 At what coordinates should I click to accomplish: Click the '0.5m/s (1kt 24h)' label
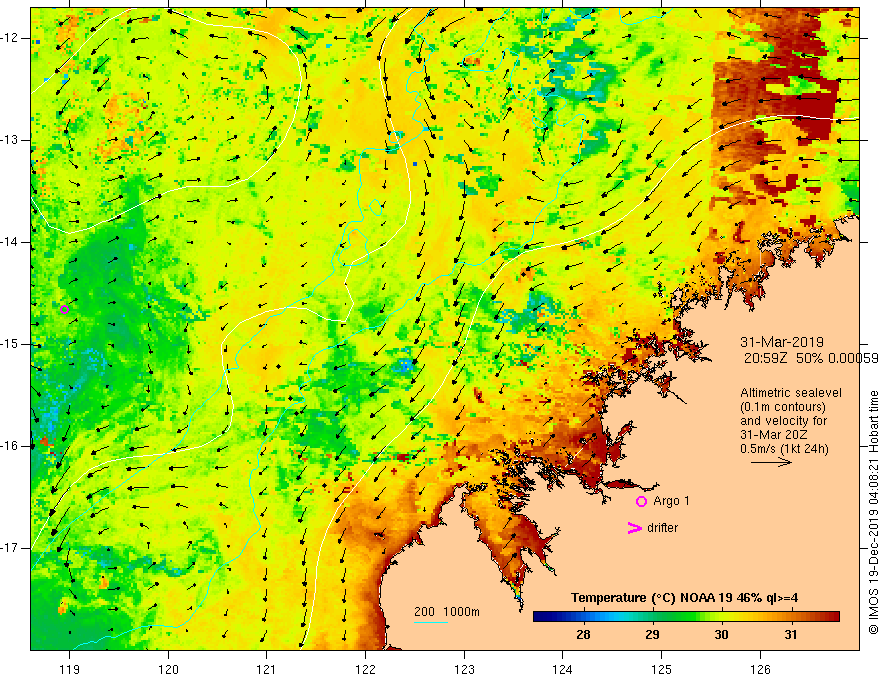tap(784, 449)
